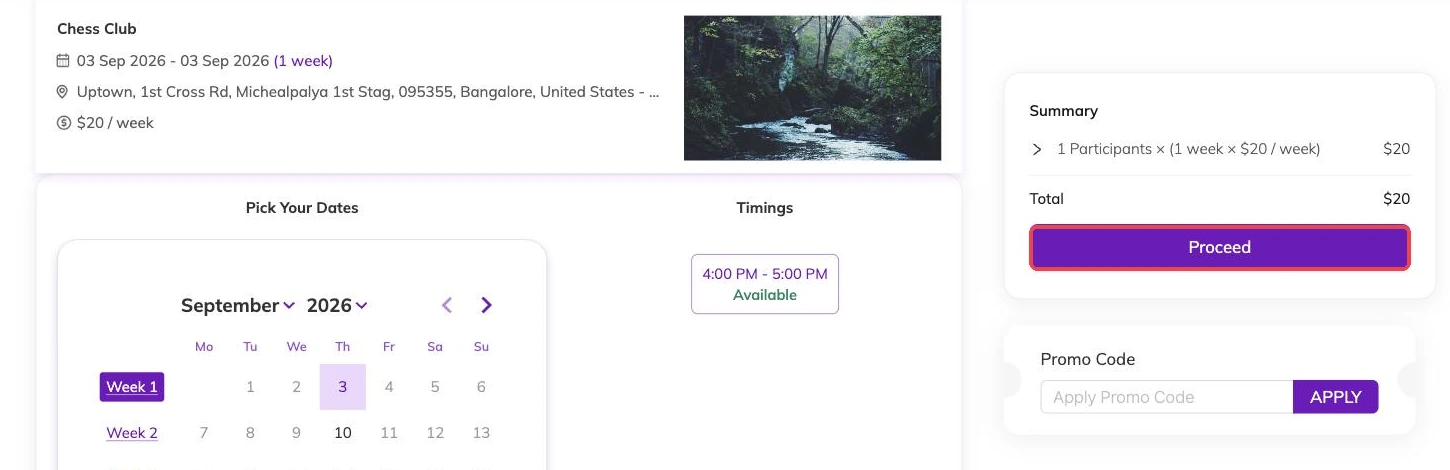Click the Uptown, 1st Cross Rd address text

368,92
